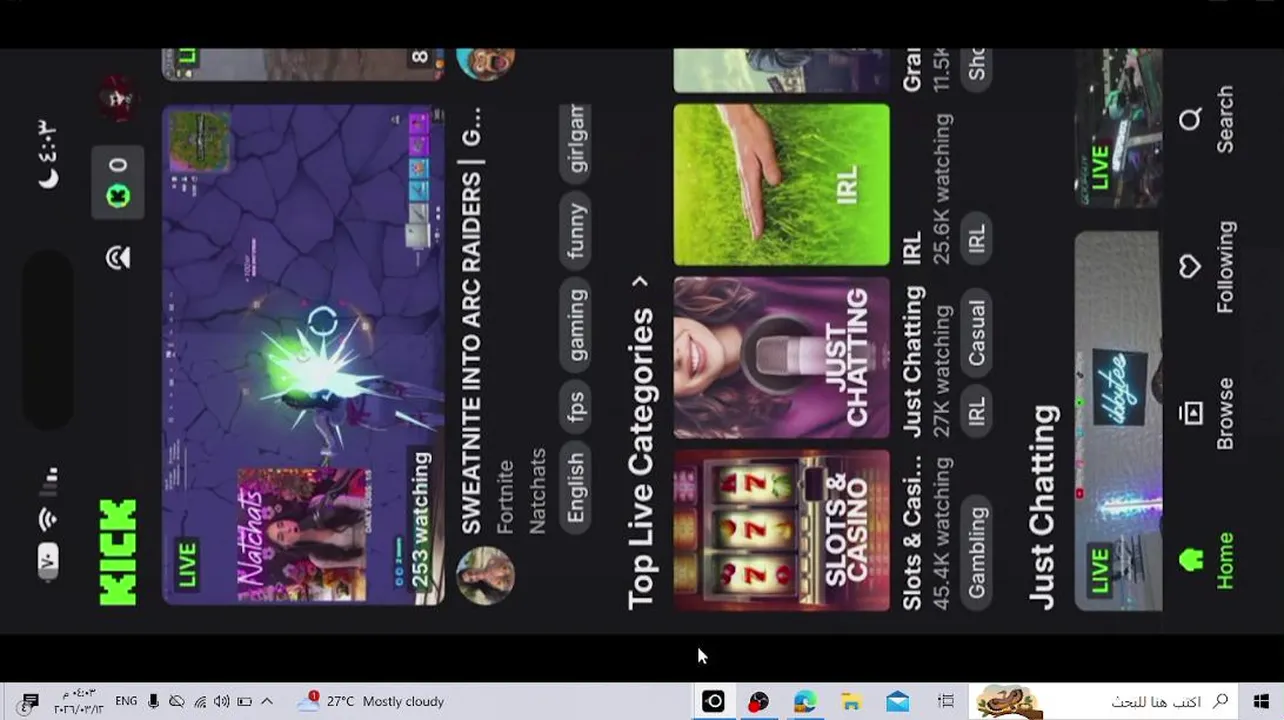Open the active screen mirroring taskbar app
This screenshot has height=720, width=1284.
(x=713, y=701)
